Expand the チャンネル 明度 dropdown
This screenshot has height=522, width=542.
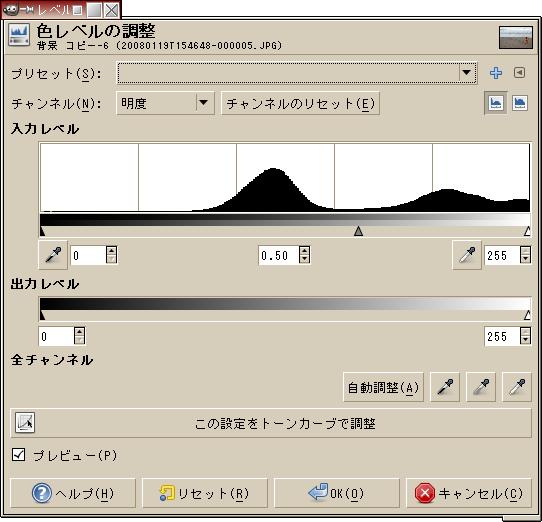point(165,103)
